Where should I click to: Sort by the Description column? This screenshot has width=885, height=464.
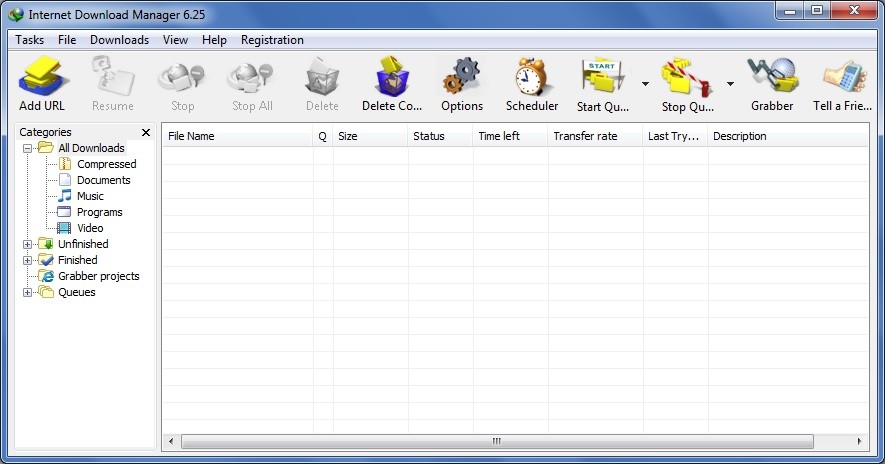pos(788,136)
